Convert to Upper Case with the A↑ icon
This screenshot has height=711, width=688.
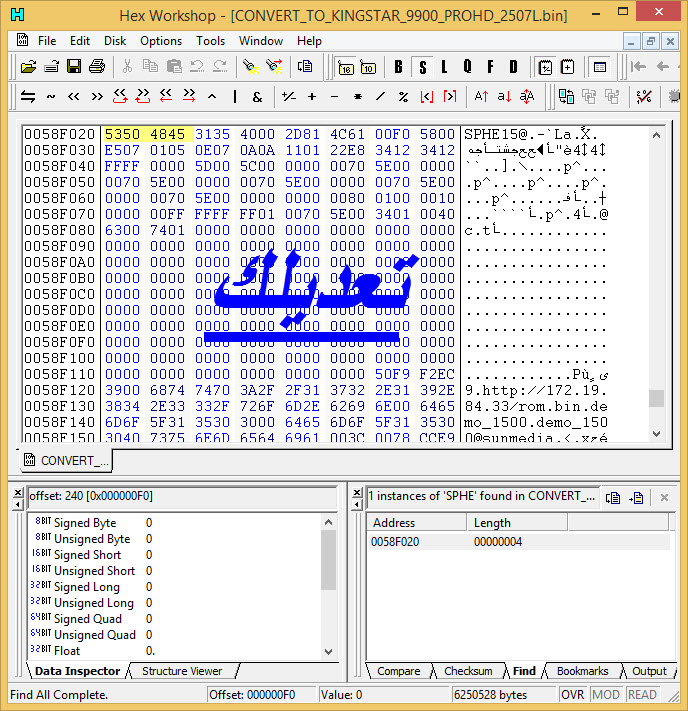481,97
